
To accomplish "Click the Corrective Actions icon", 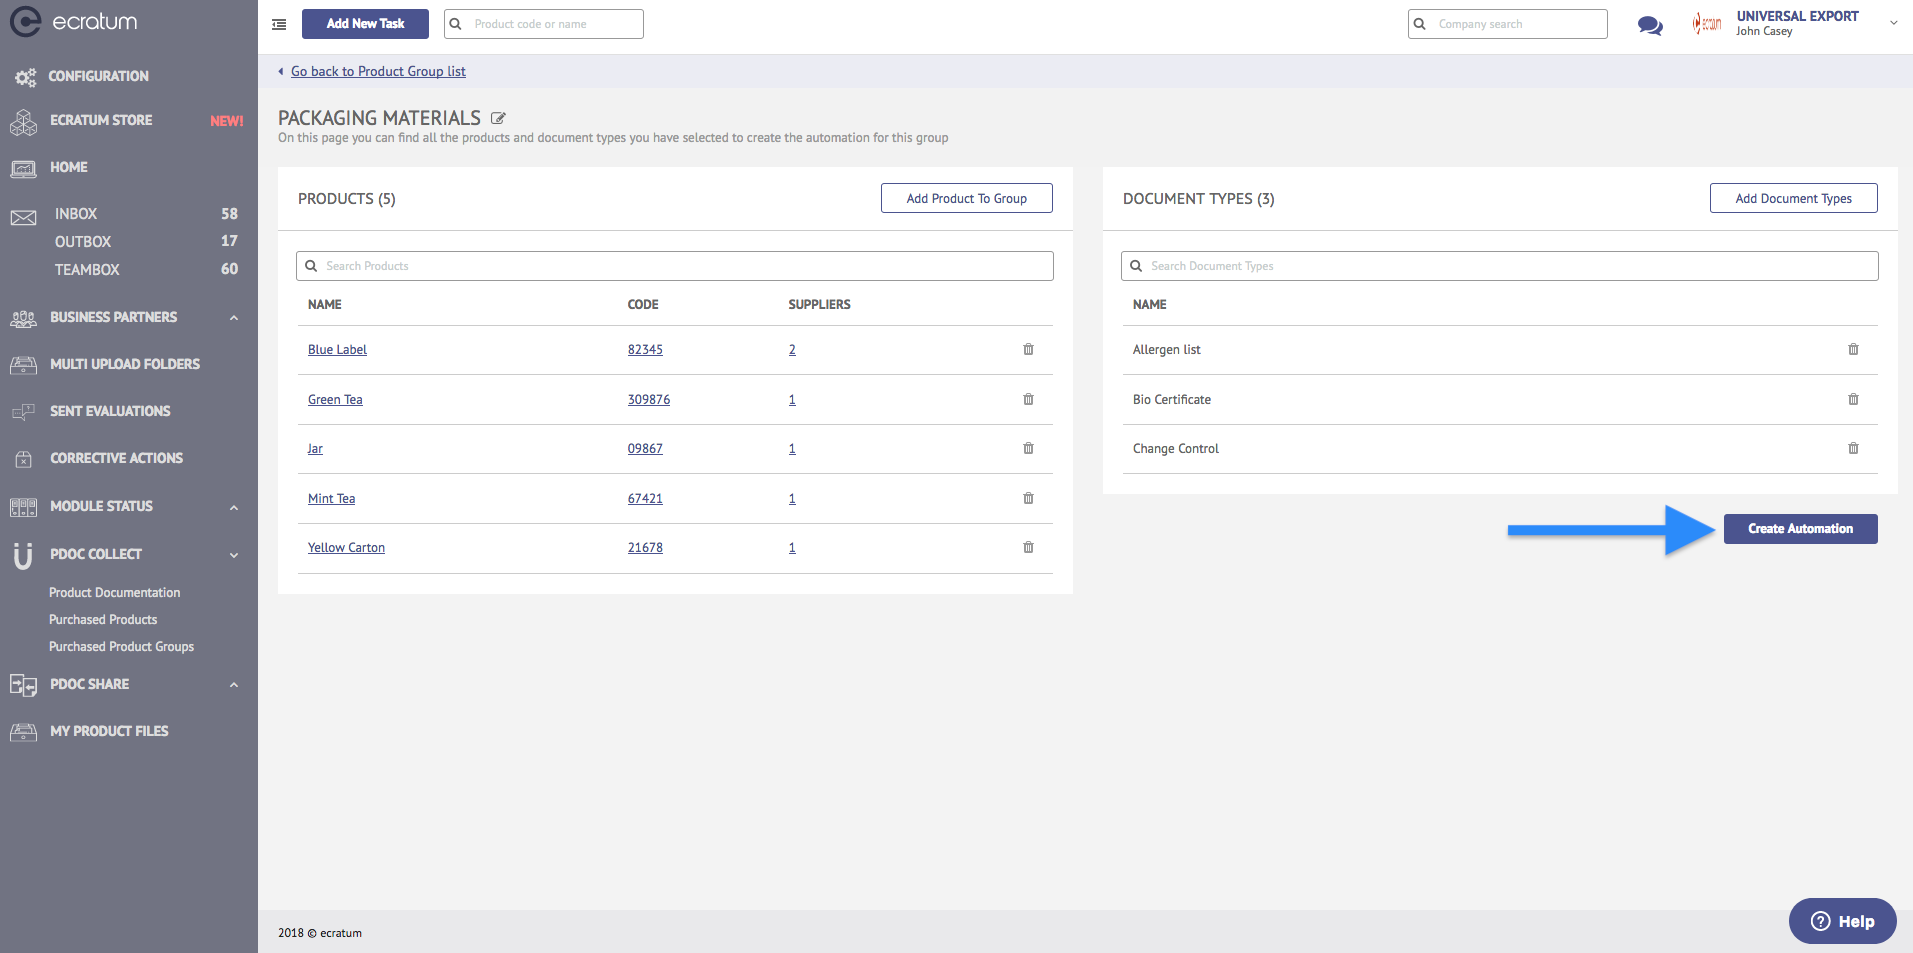I will coord(23,459).
